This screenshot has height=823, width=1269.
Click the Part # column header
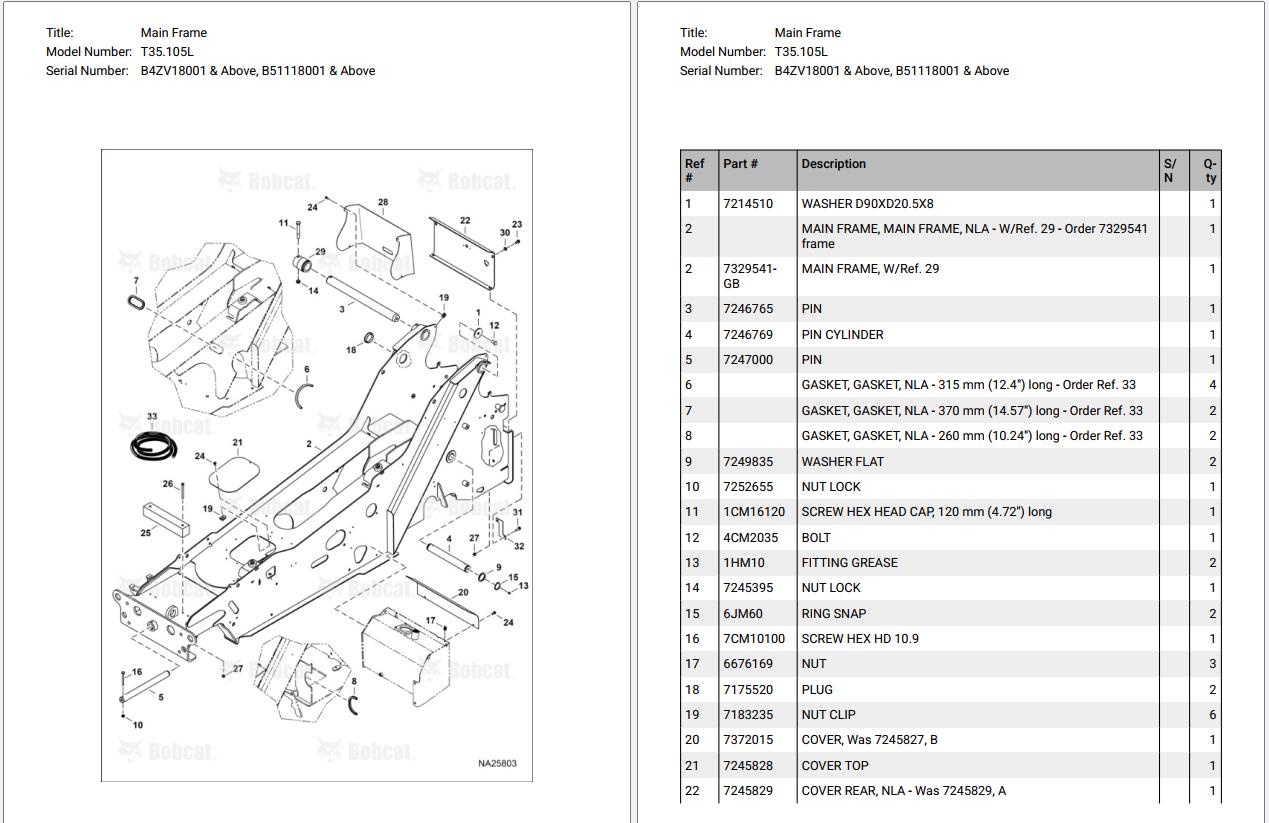740,164
